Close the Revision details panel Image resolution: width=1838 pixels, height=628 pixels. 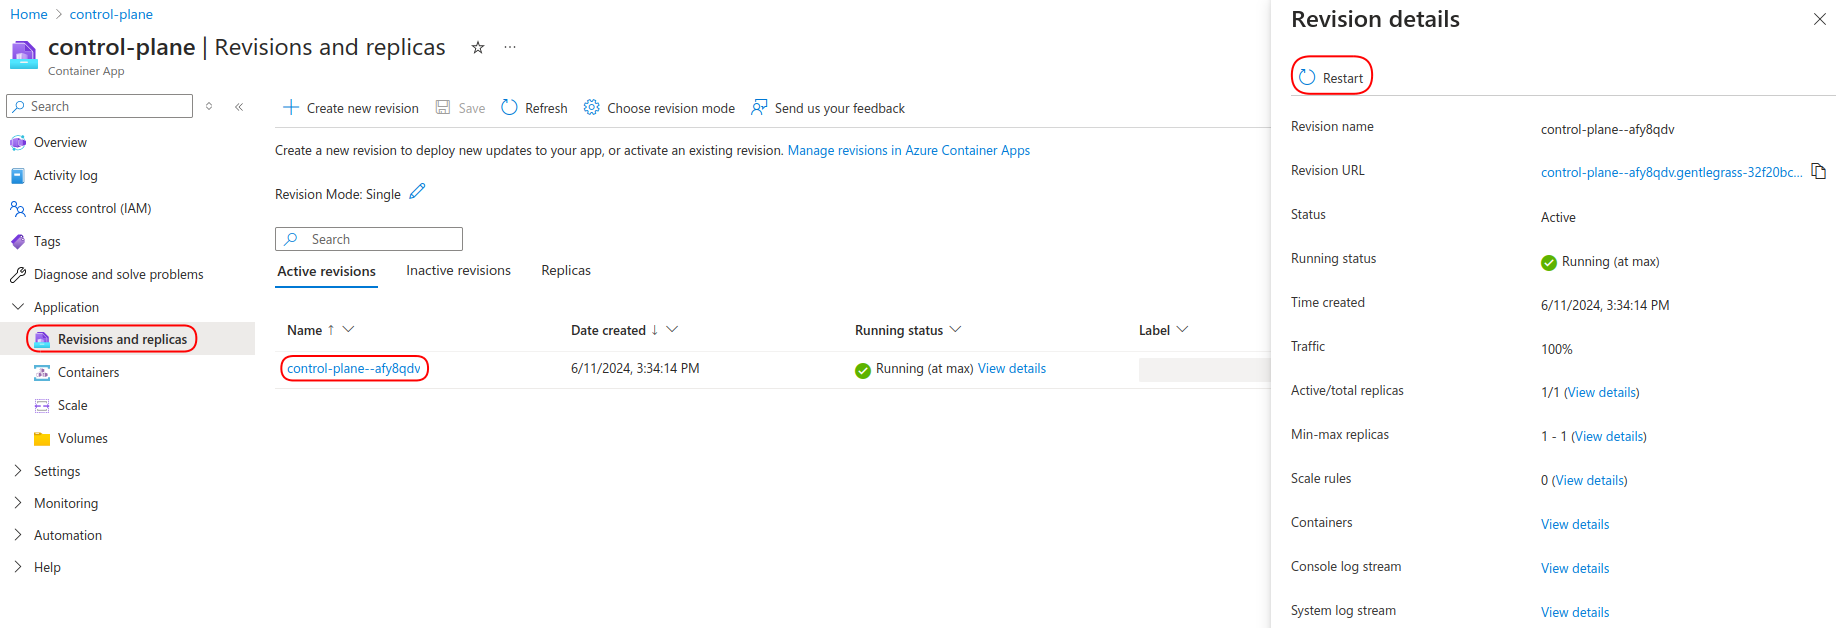click(x=1820, y=19)
